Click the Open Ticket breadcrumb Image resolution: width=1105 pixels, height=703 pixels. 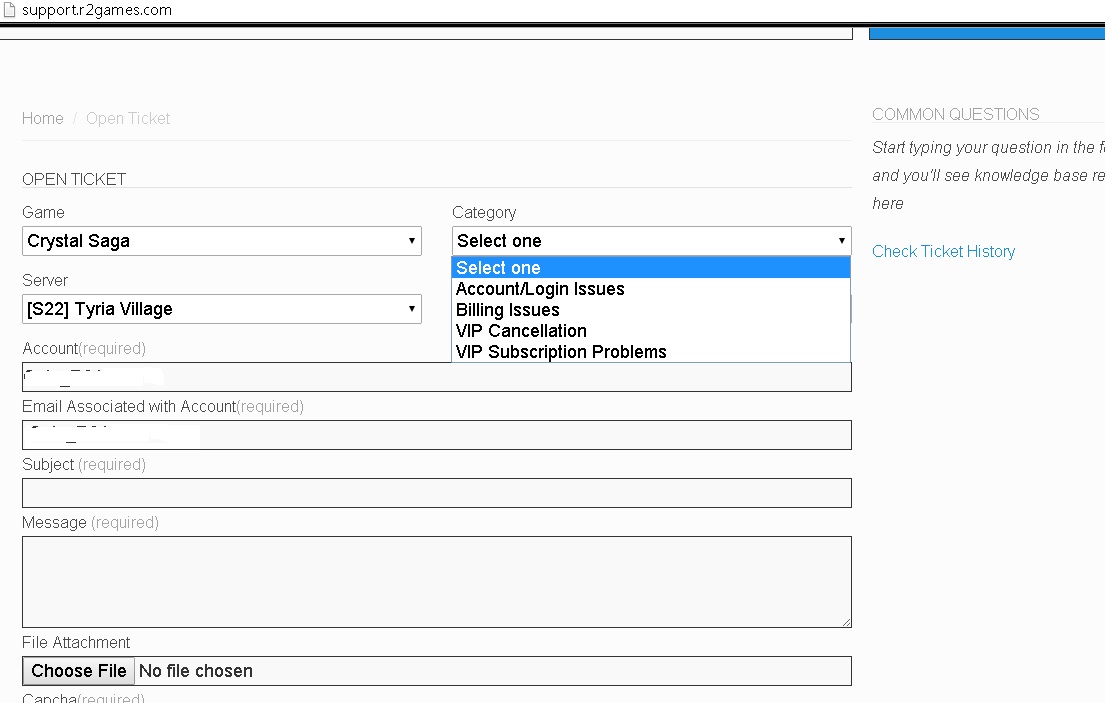click(x=128, y=118)
